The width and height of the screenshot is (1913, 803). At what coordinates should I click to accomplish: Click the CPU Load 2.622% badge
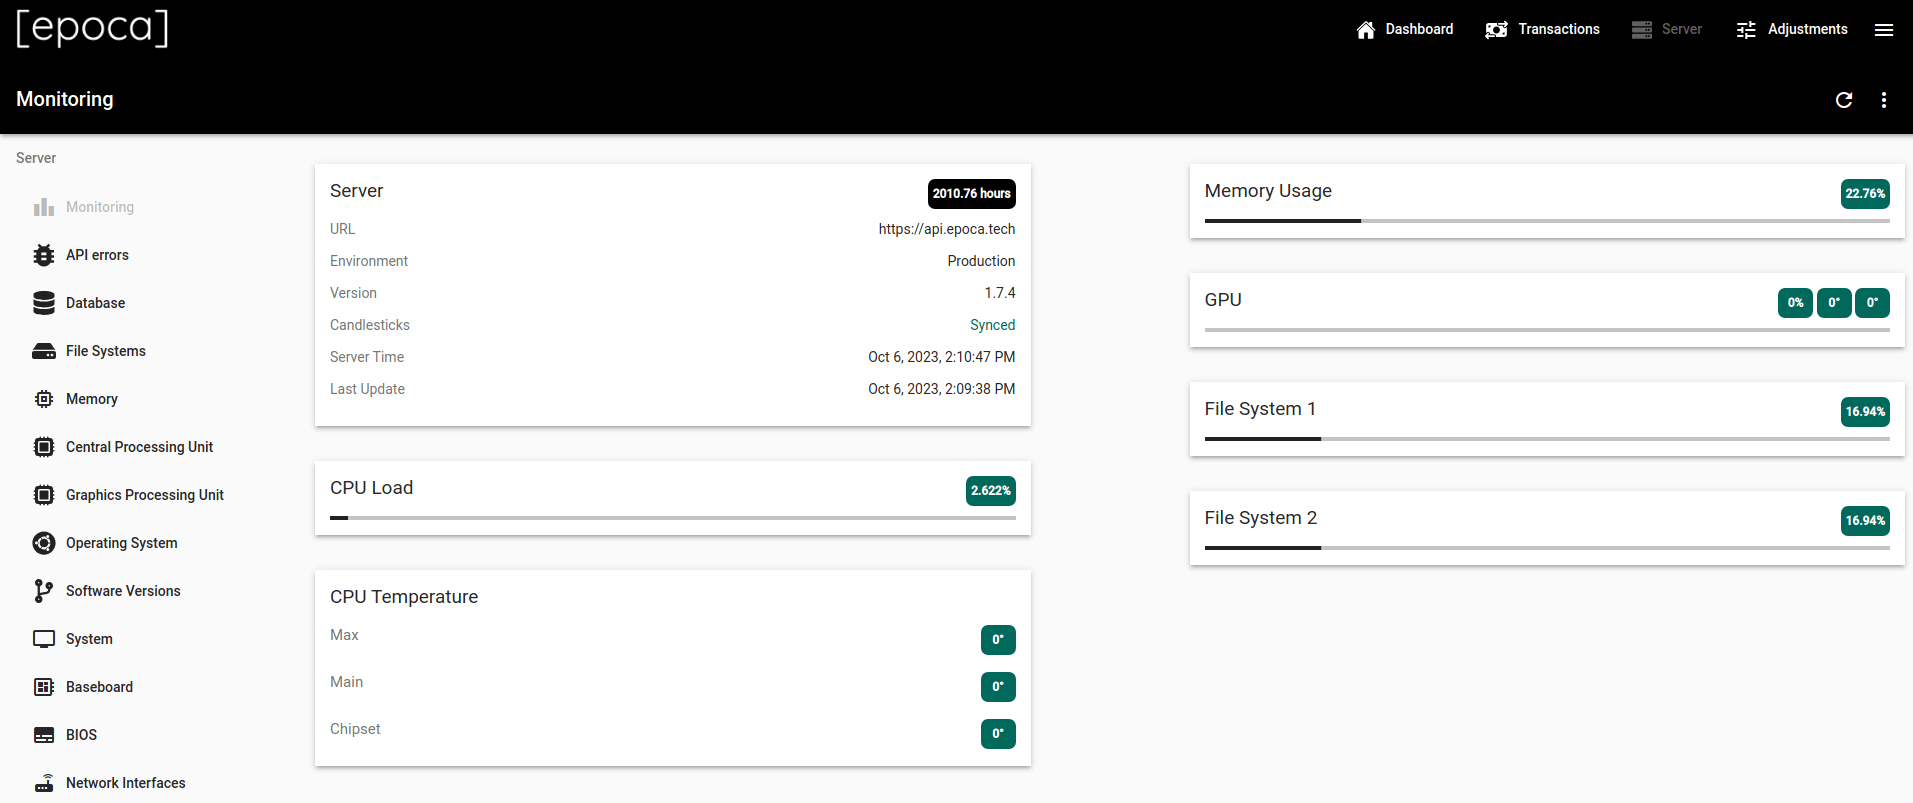coord(991,490)
